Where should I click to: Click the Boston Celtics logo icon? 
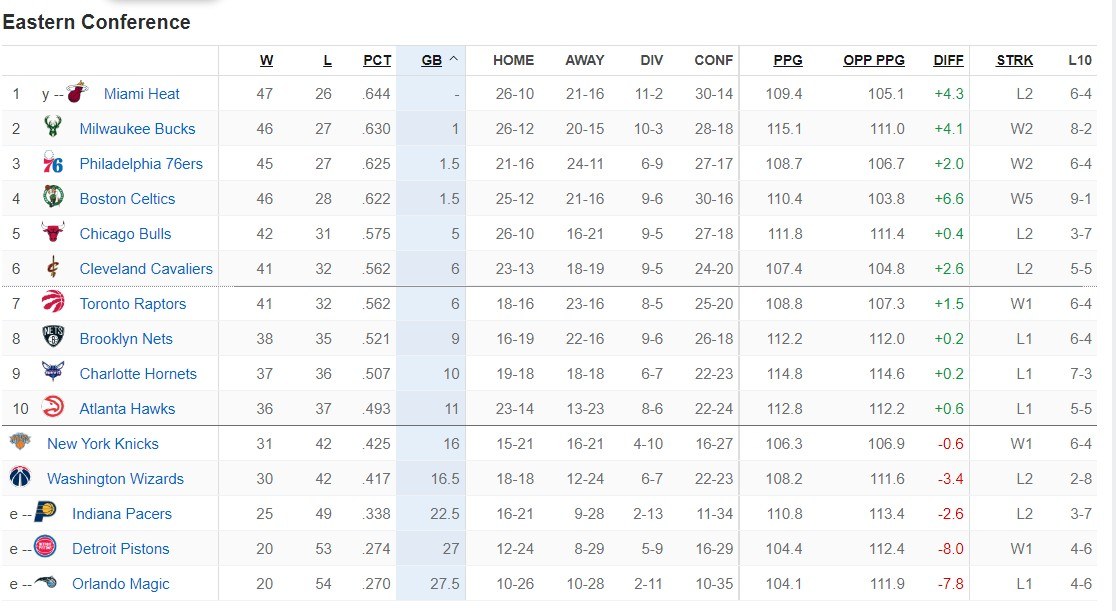53,198
